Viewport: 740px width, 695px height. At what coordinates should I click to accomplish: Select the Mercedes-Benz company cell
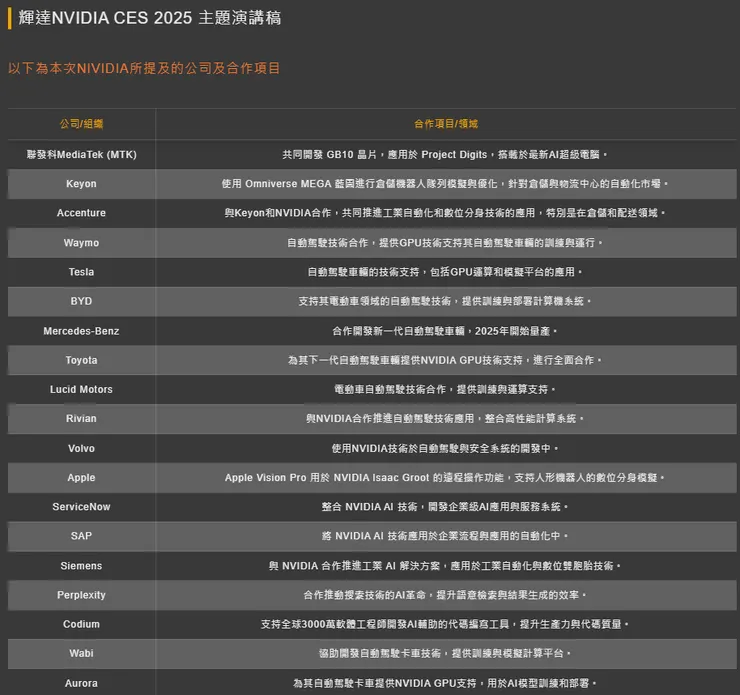tap(81, 331)
